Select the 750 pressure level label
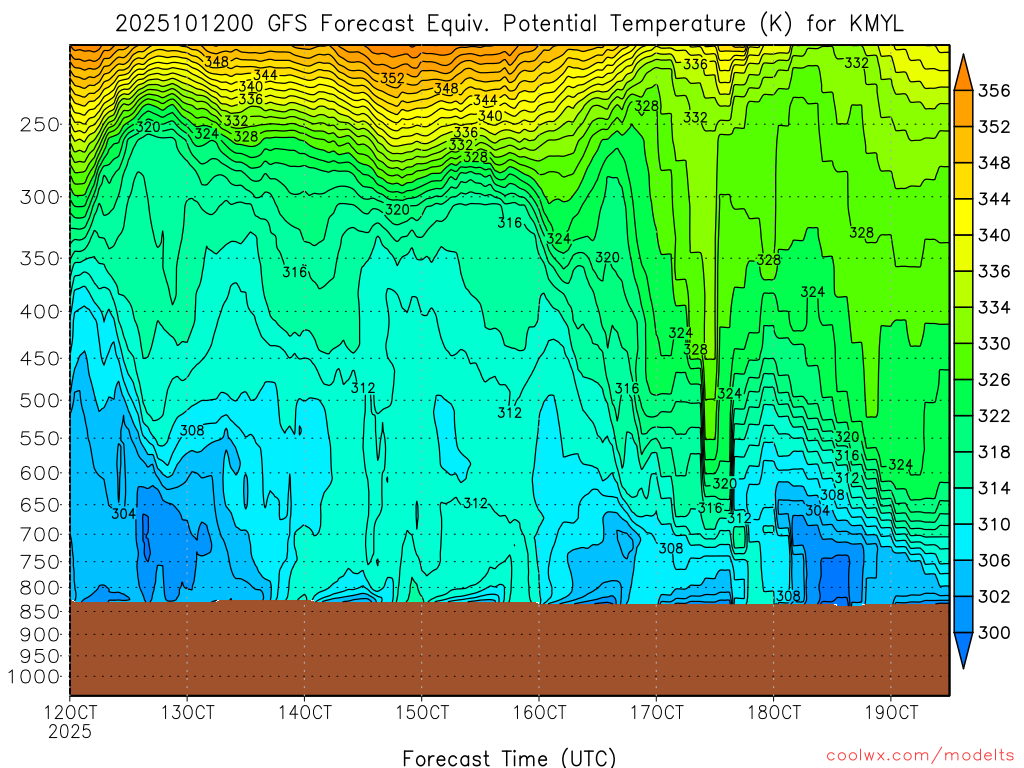Image resolution: width=1024 pixels, height=768 pixels. [40, 562]
